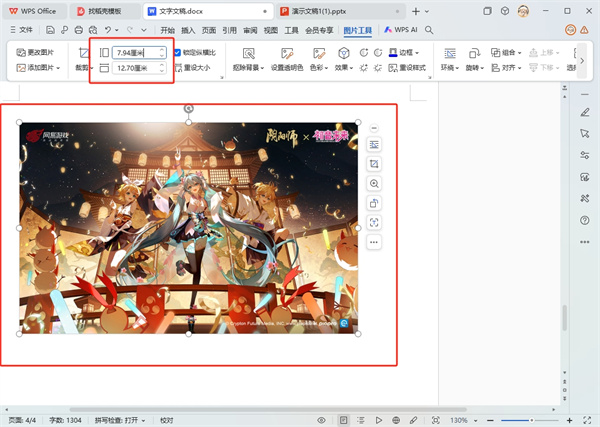Click the 抠除背景 remove background icon

click(249, 53)
